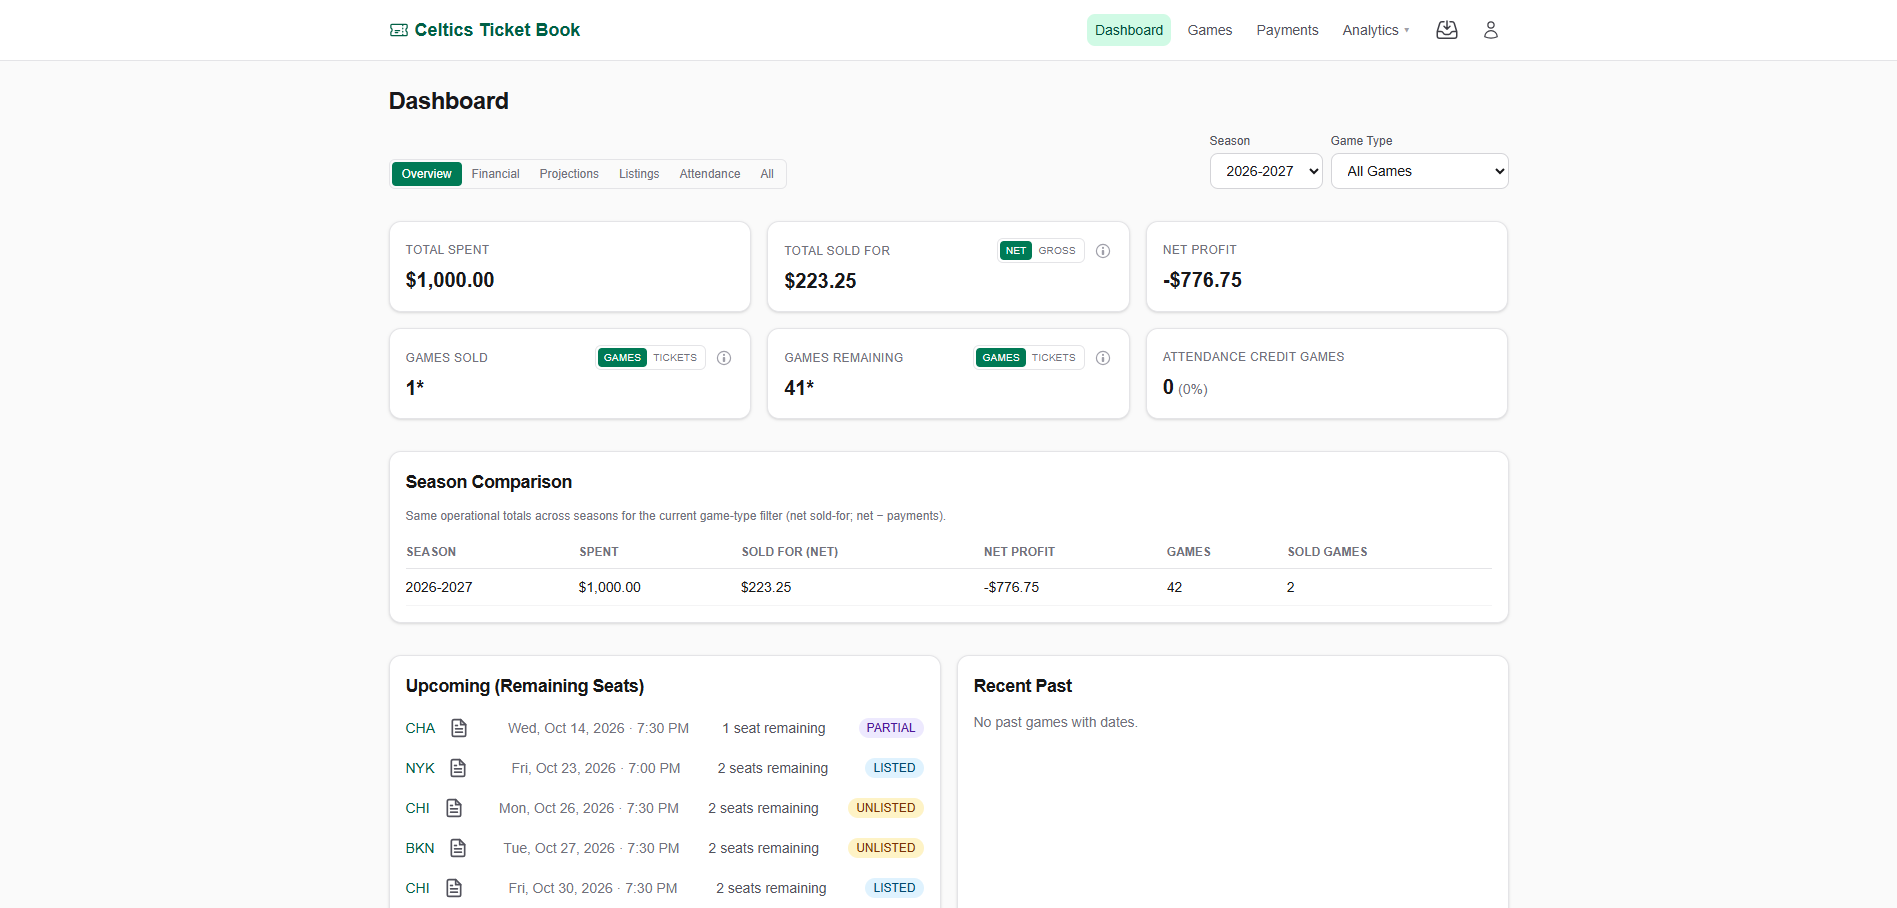Open document icon next to CHA game
This screenshot has height=908, width=1897.
click(x=459, y=728)
